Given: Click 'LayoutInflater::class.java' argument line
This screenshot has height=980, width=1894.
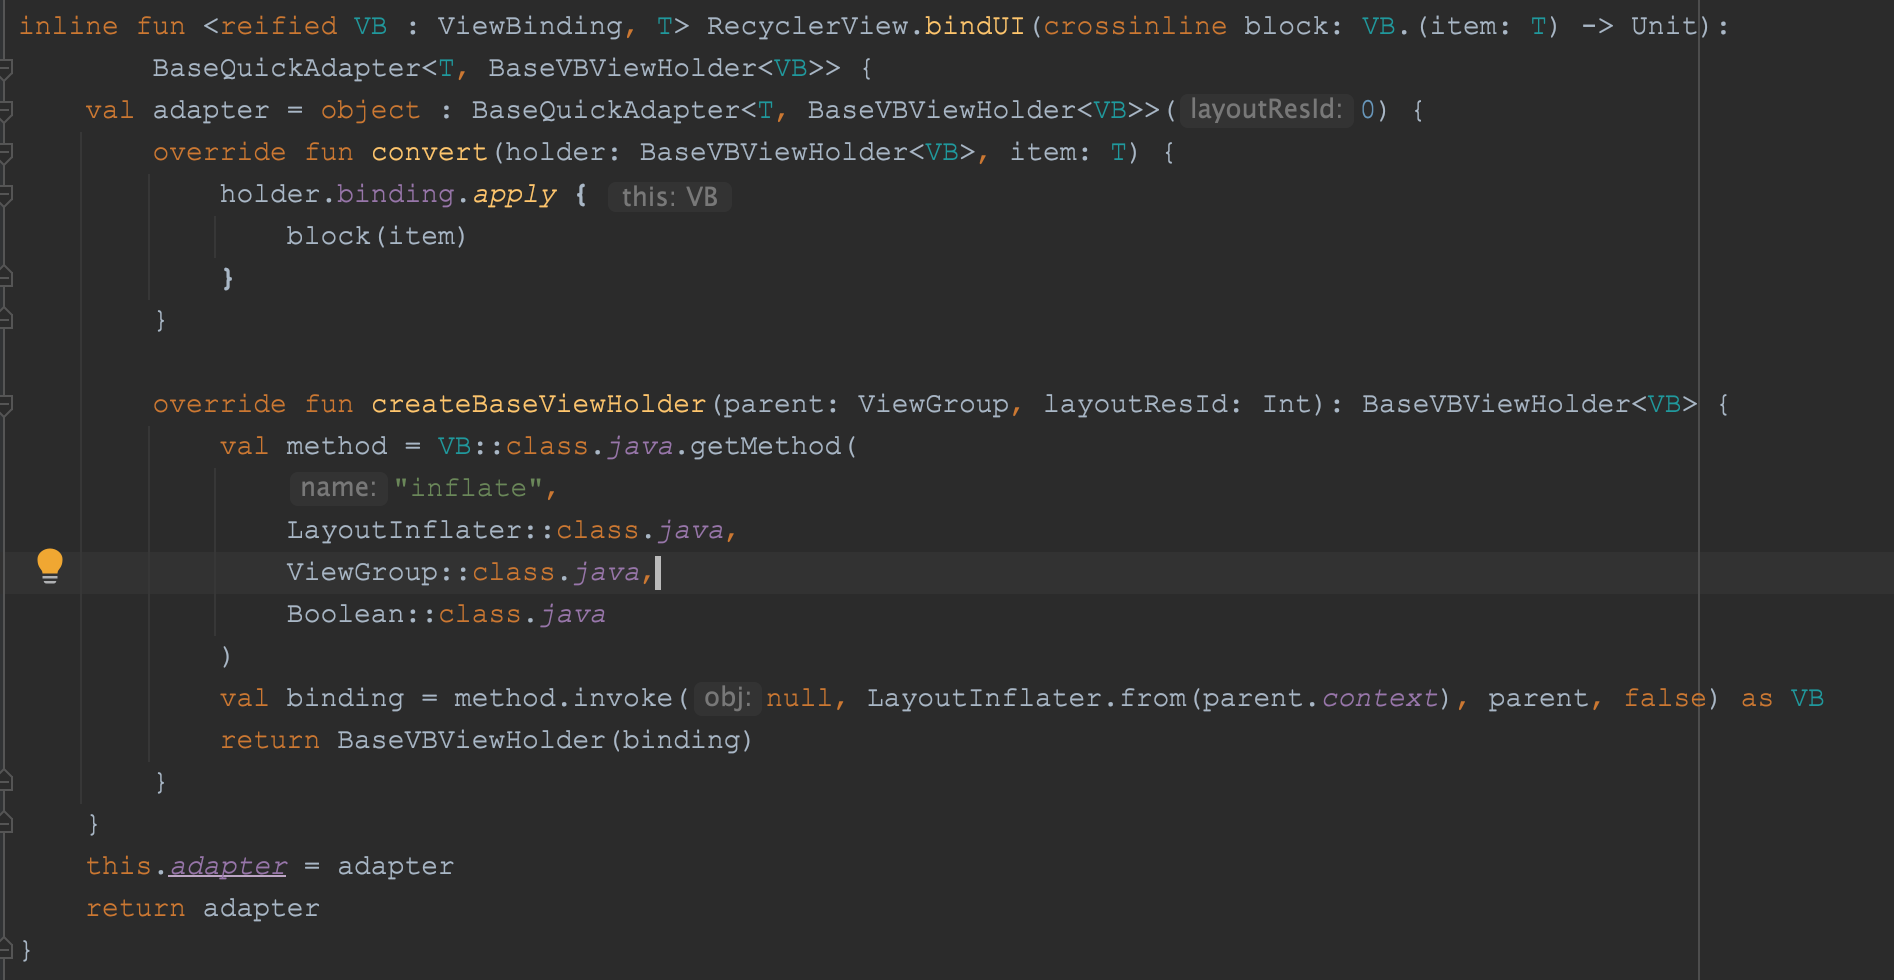Looking at the screenshot, I should coord(505,530).
